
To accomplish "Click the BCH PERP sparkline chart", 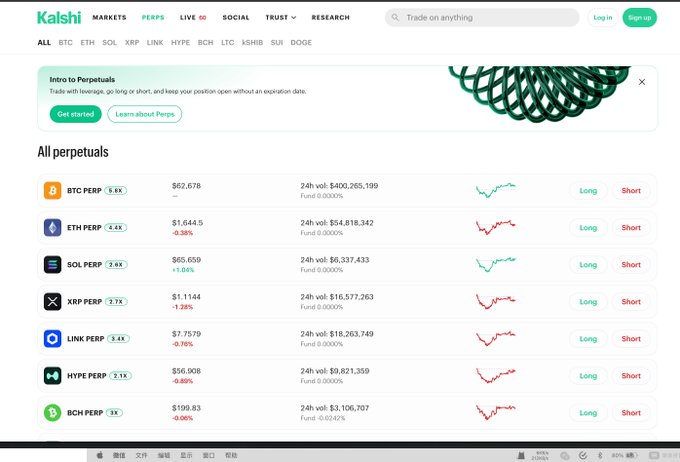I will 496,412.
